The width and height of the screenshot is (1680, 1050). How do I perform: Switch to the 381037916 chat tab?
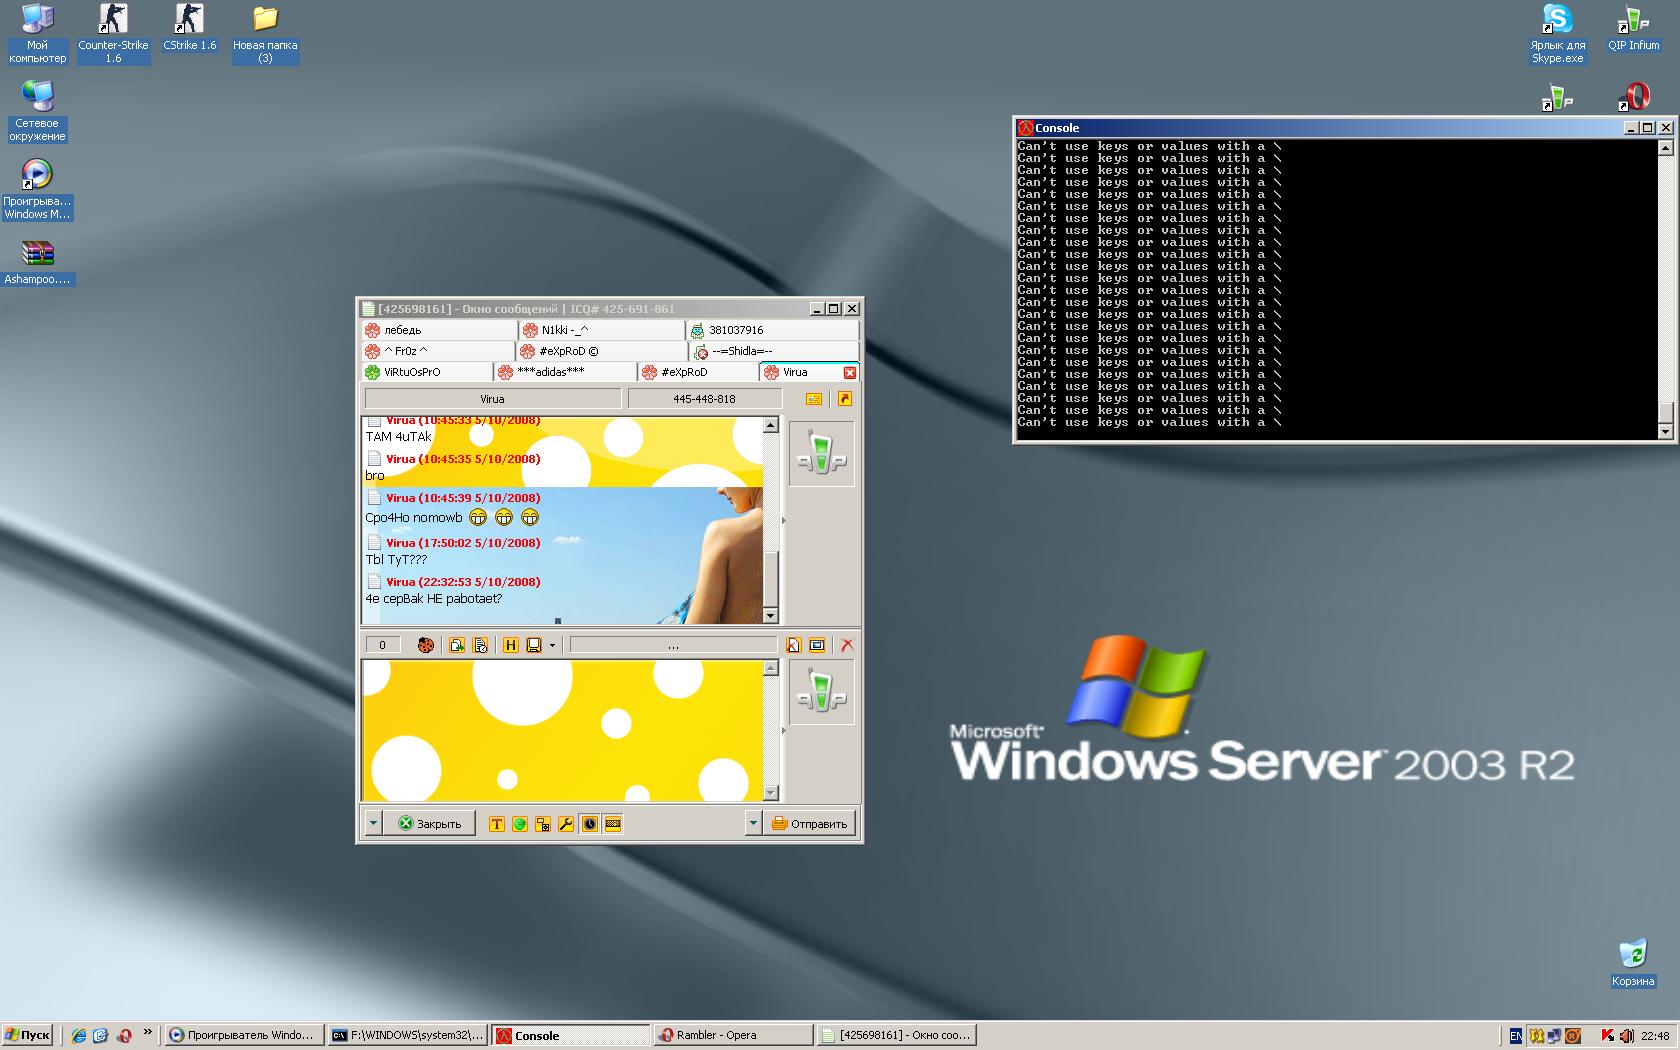point(772,330)
